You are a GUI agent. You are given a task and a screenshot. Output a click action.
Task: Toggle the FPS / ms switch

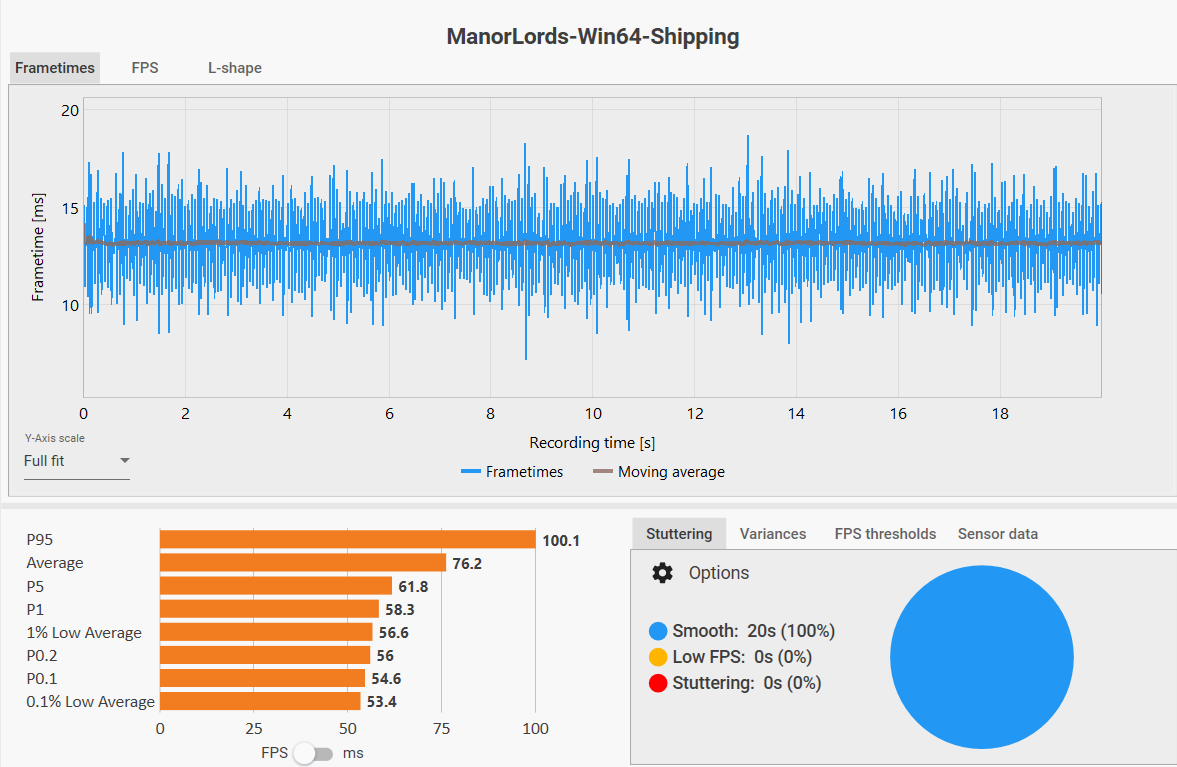click(314, 753)
